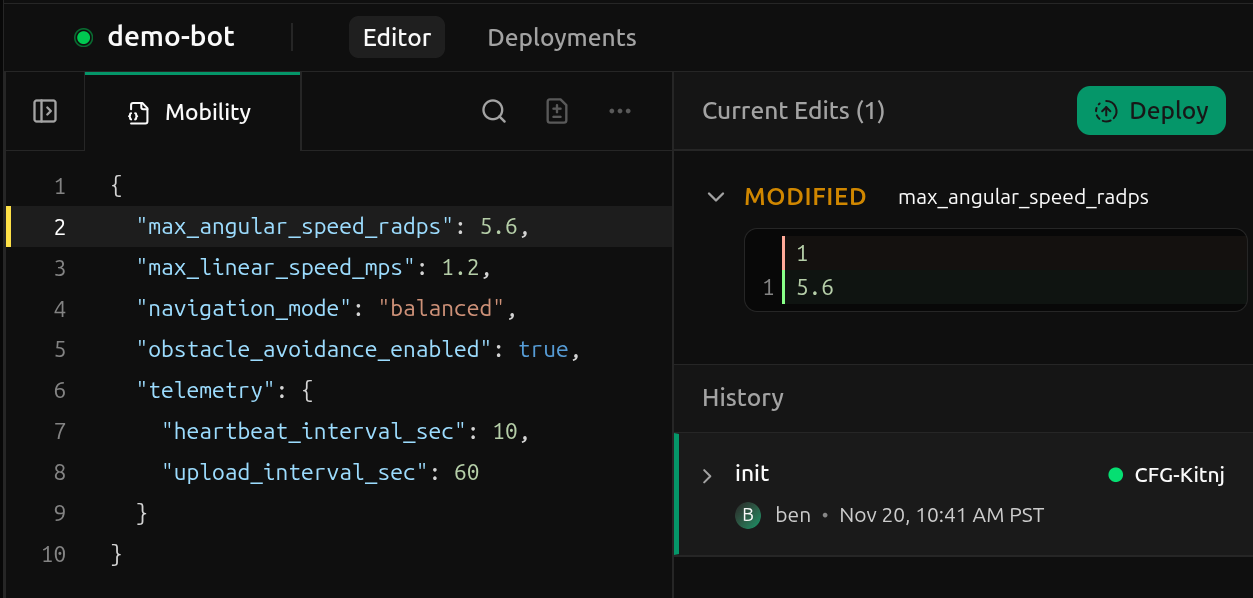The height and width of the screenshot is (598, 1253).
Task: Click the CFG-Kitnj config label
Action: click(1179, 474)
